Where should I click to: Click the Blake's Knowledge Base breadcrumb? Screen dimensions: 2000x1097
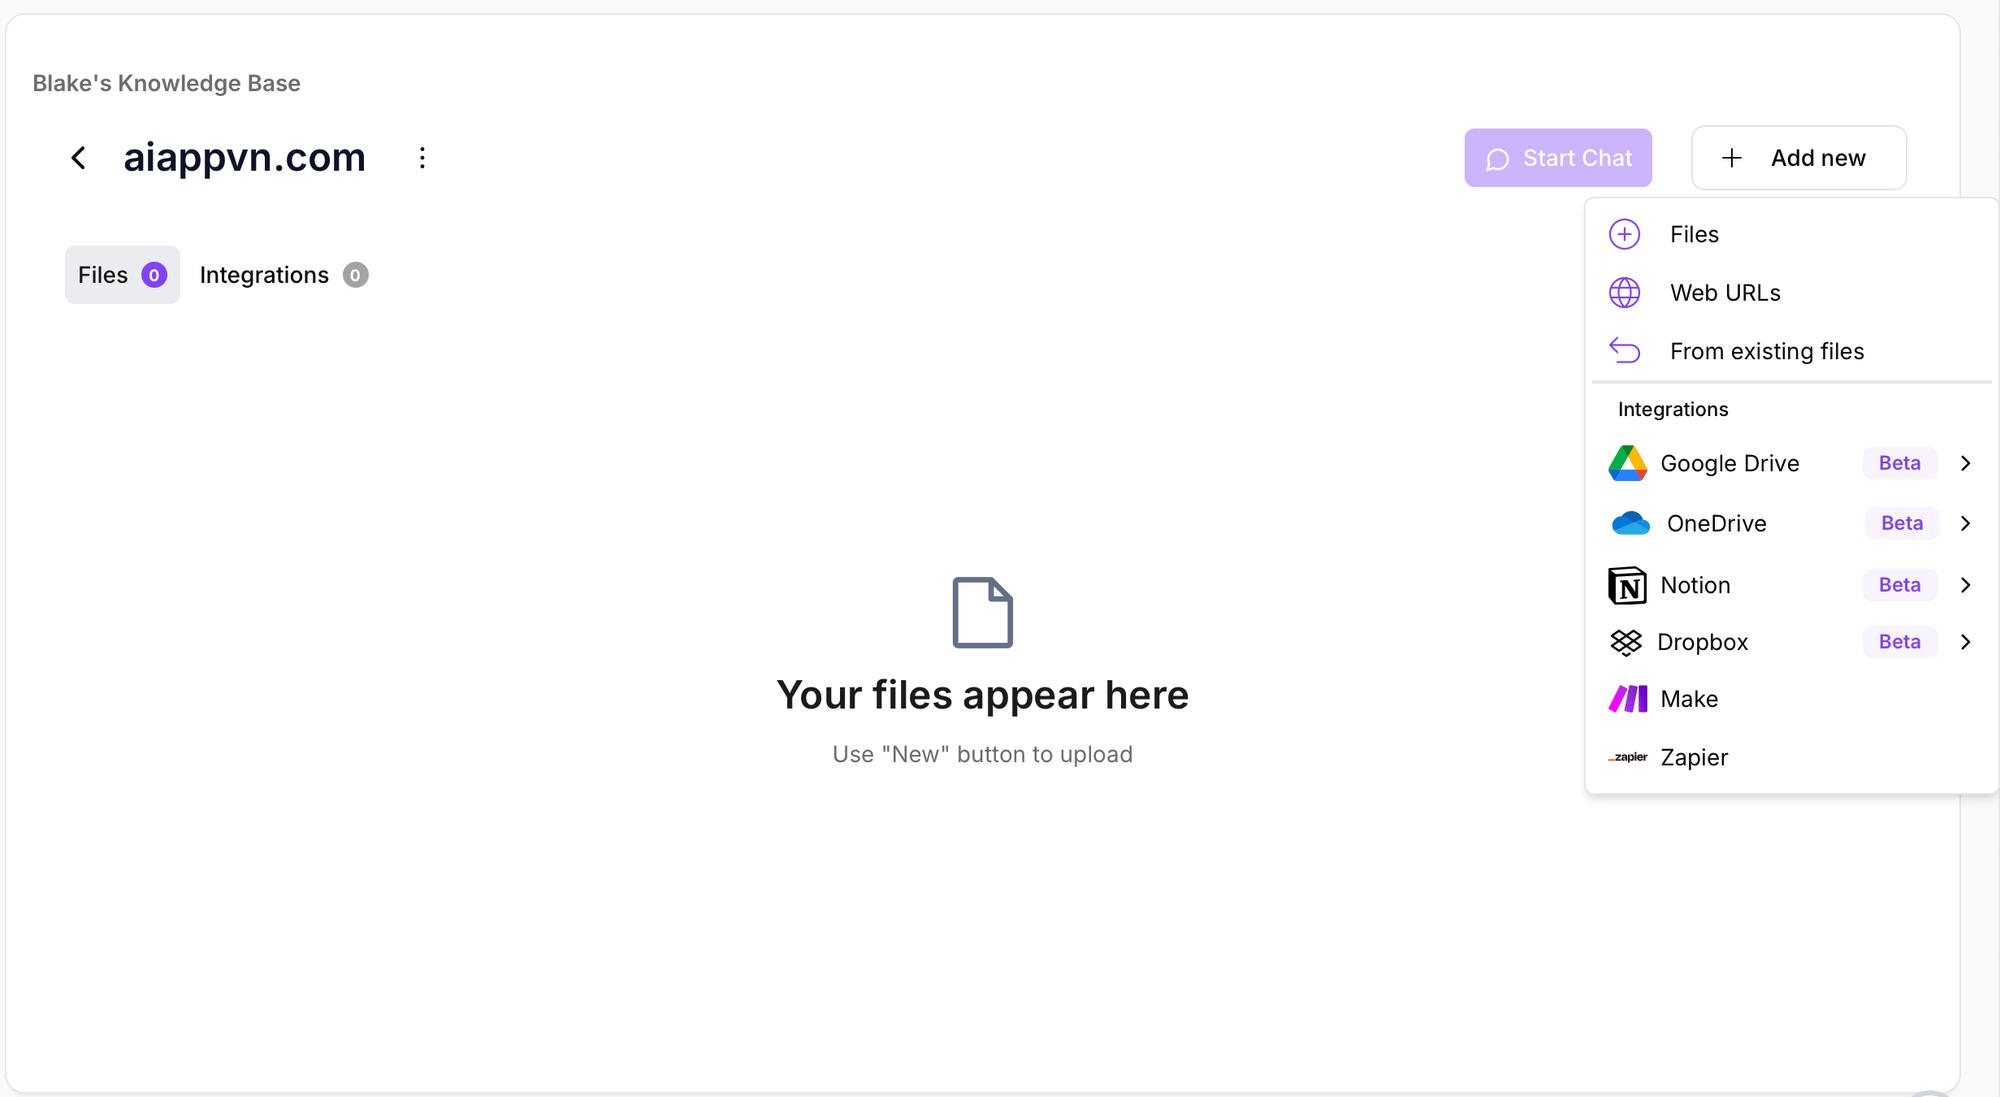[x=166, y=83]
